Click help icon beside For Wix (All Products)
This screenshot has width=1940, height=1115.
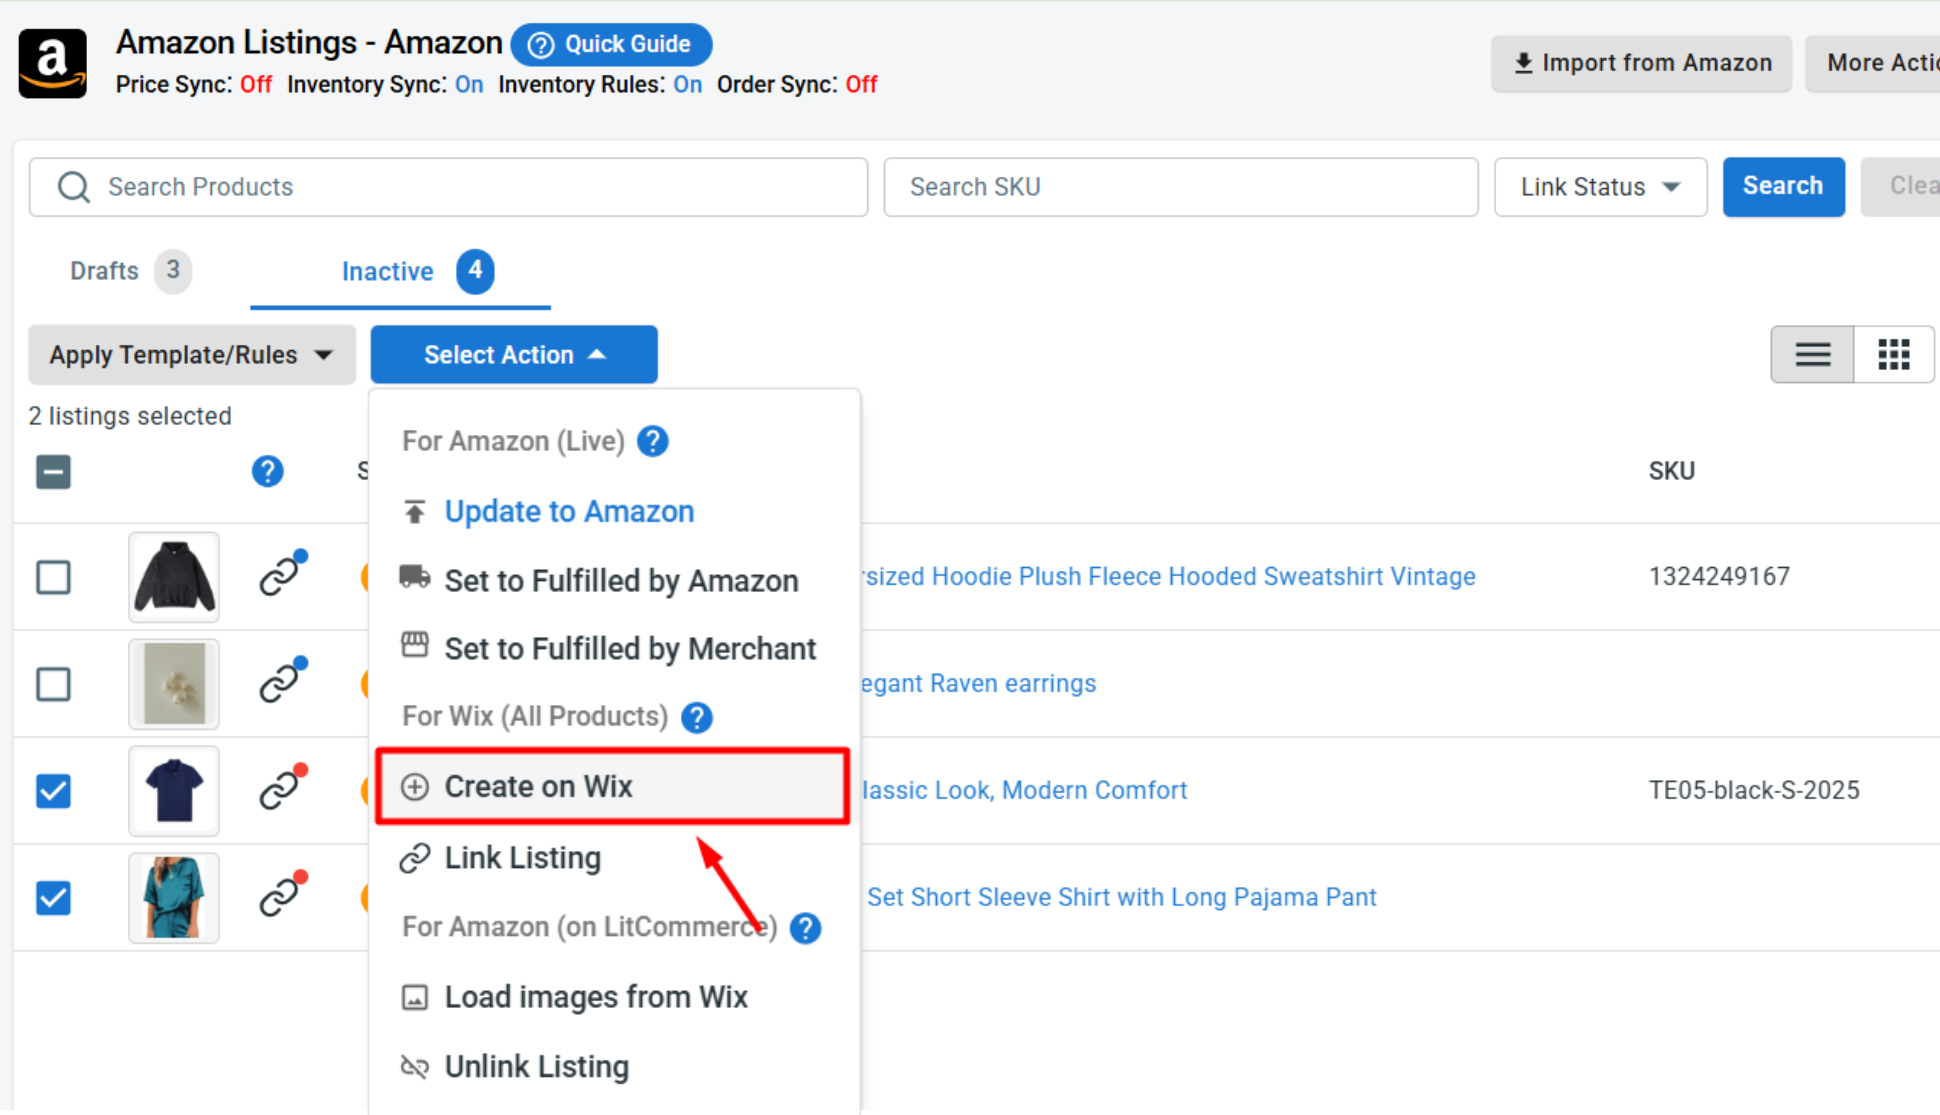[x=697, y=717]
